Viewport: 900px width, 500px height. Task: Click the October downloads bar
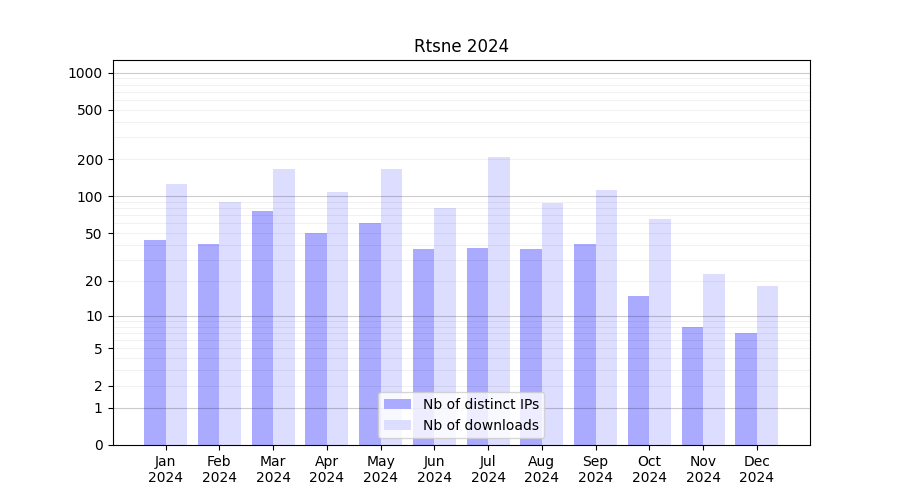coord(660,331)
